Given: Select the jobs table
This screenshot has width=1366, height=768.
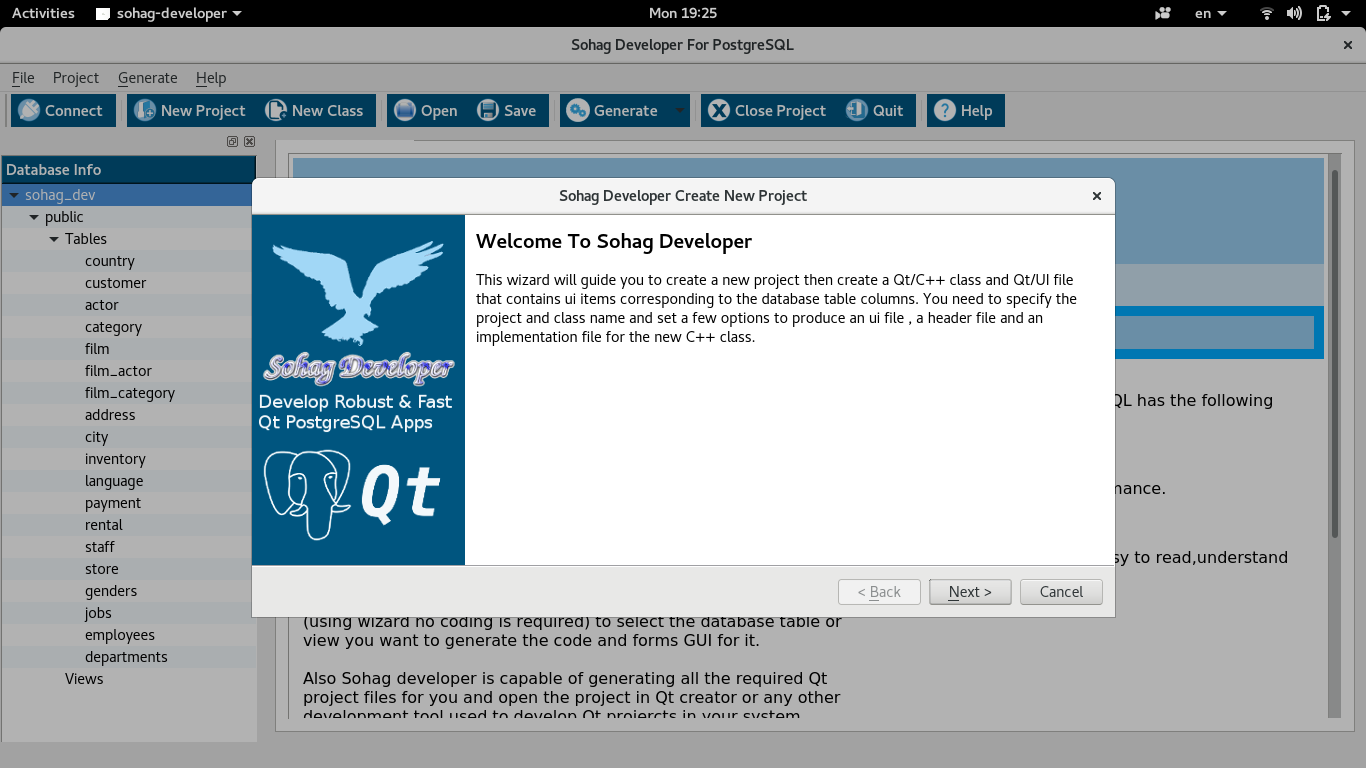Looking at the screenshot, I should point(98,613).
